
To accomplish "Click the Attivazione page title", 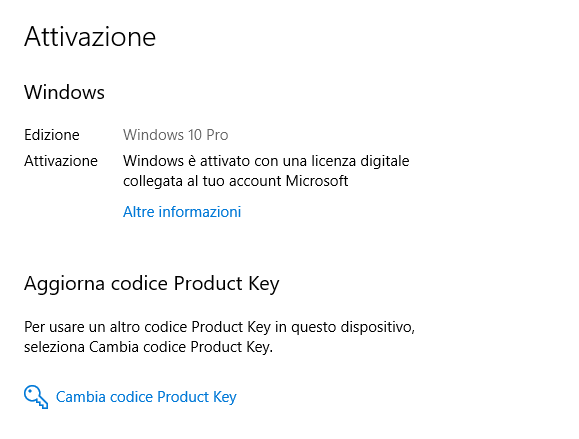I will pyautogui.click(x=90, y=37).
